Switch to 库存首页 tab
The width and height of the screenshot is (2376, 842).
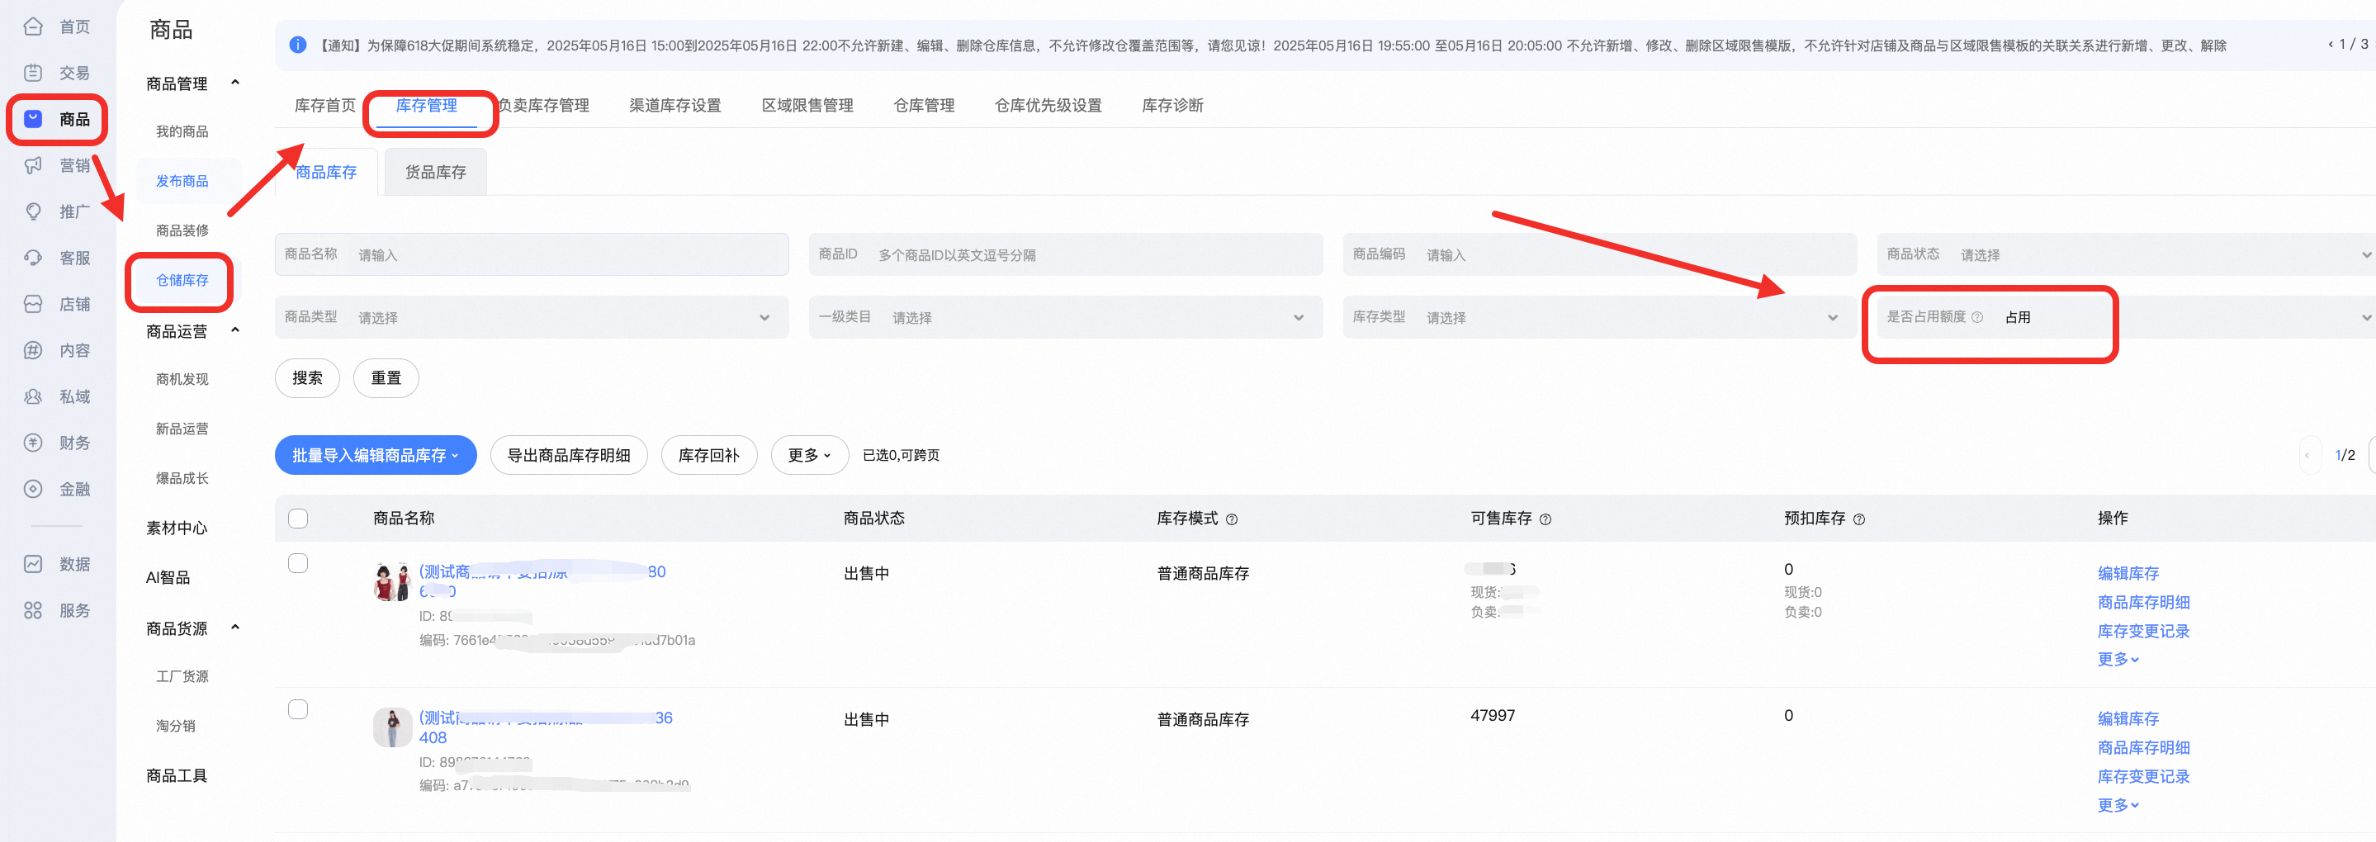point(325,105)
